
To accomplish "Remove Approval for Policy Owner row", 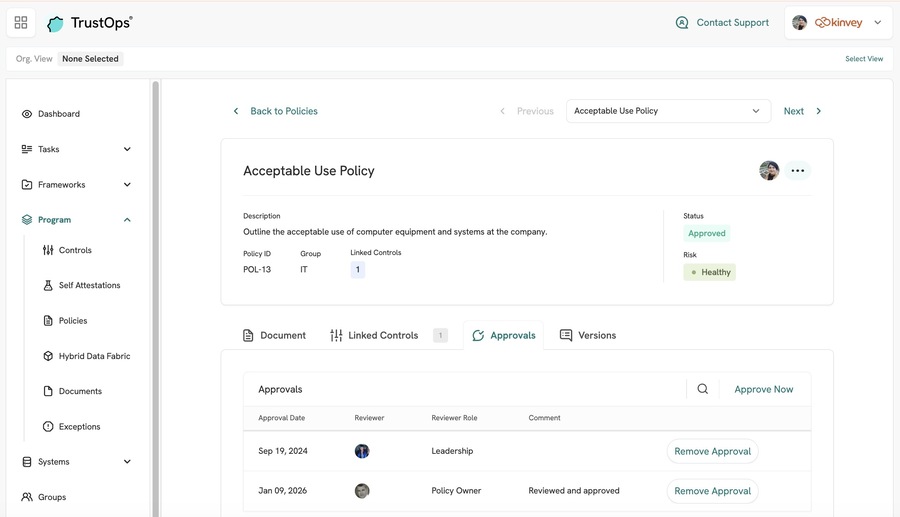I will [712, 491].
